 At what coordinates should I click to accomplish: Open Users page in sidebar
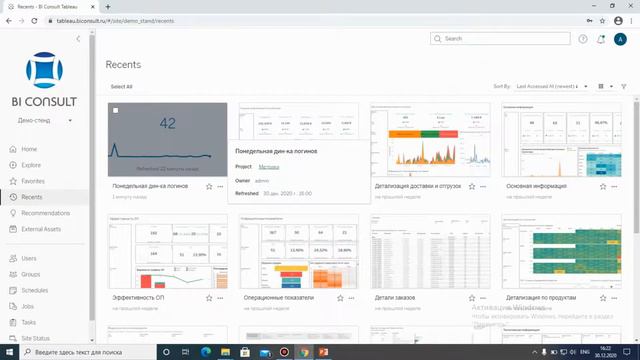[29, 258]
